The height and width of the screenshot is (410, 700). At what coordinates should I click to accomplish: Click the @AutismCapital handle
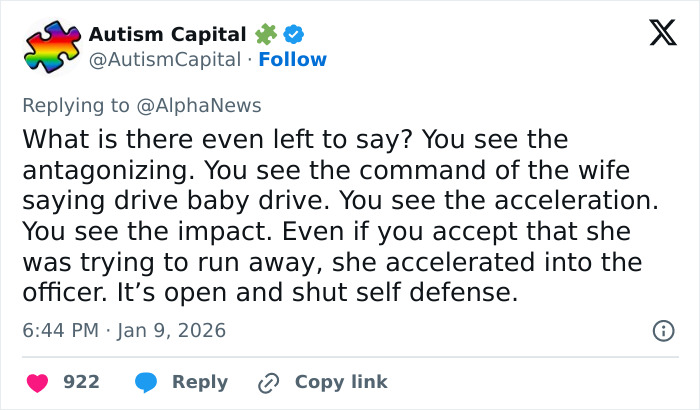(x=165, y=60)
